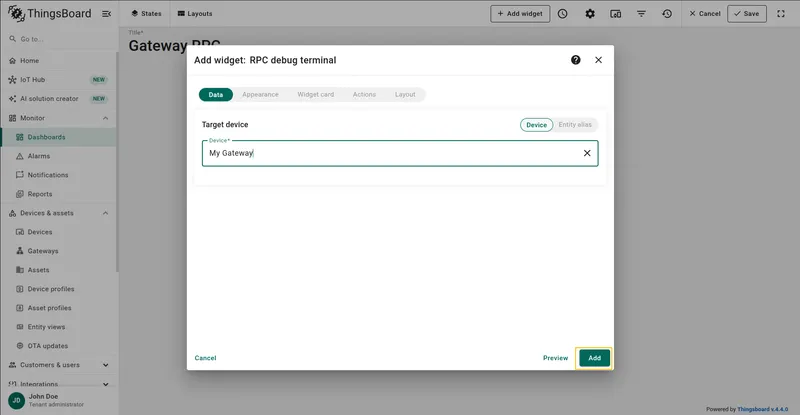The height and width of the screenshot is (415, 800).
Task: Open the time window clock icon
Action: pyautogui.click(x=562, y=14)
